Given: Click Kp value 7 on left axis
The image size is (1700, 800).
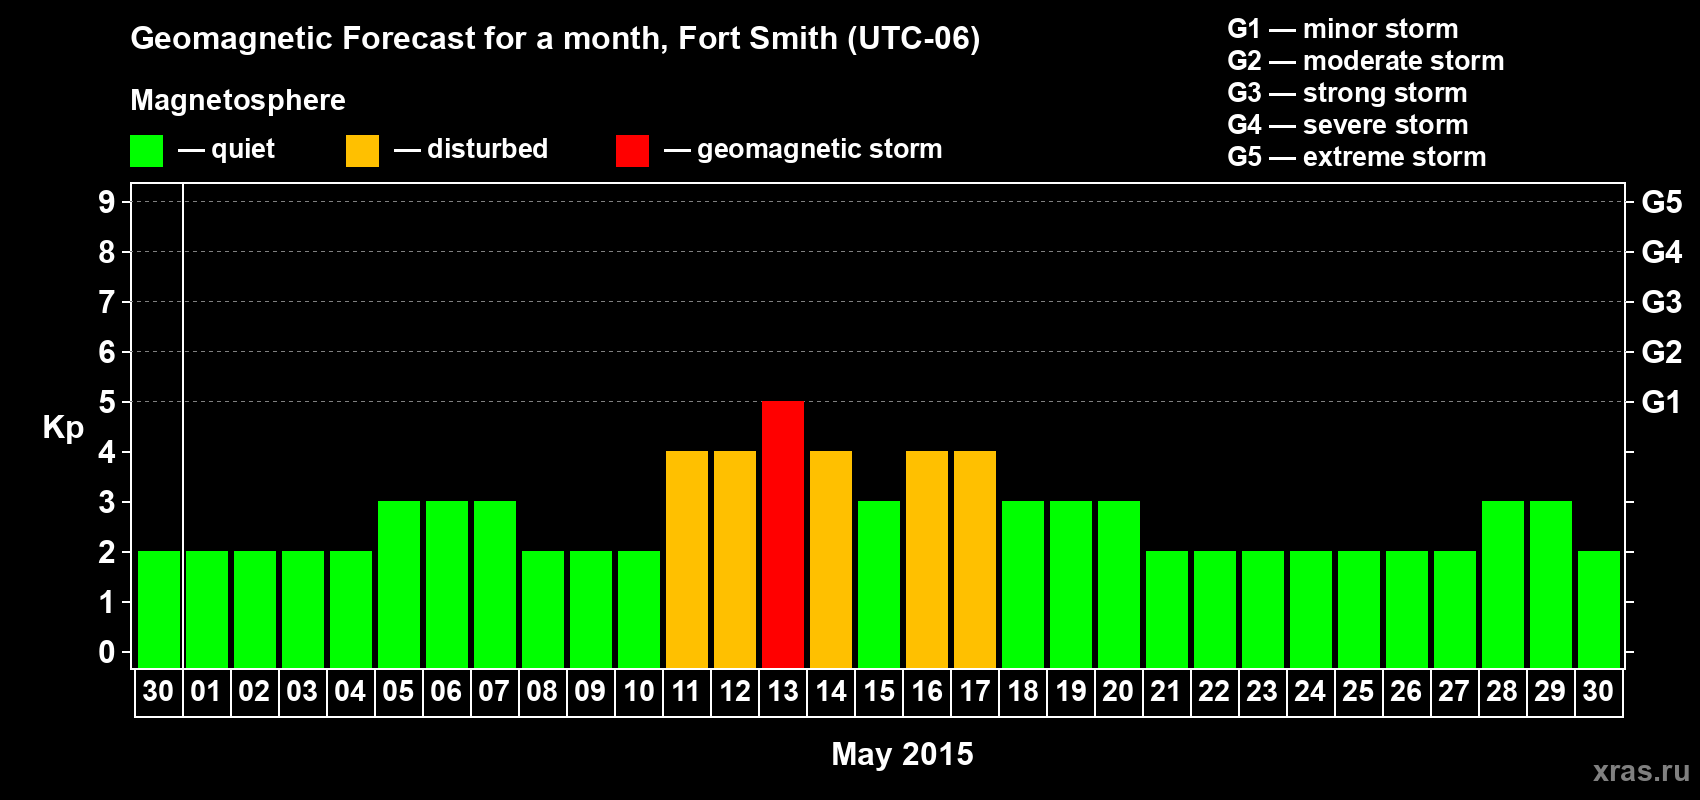Looking at the screenshot, I should 107,302.
